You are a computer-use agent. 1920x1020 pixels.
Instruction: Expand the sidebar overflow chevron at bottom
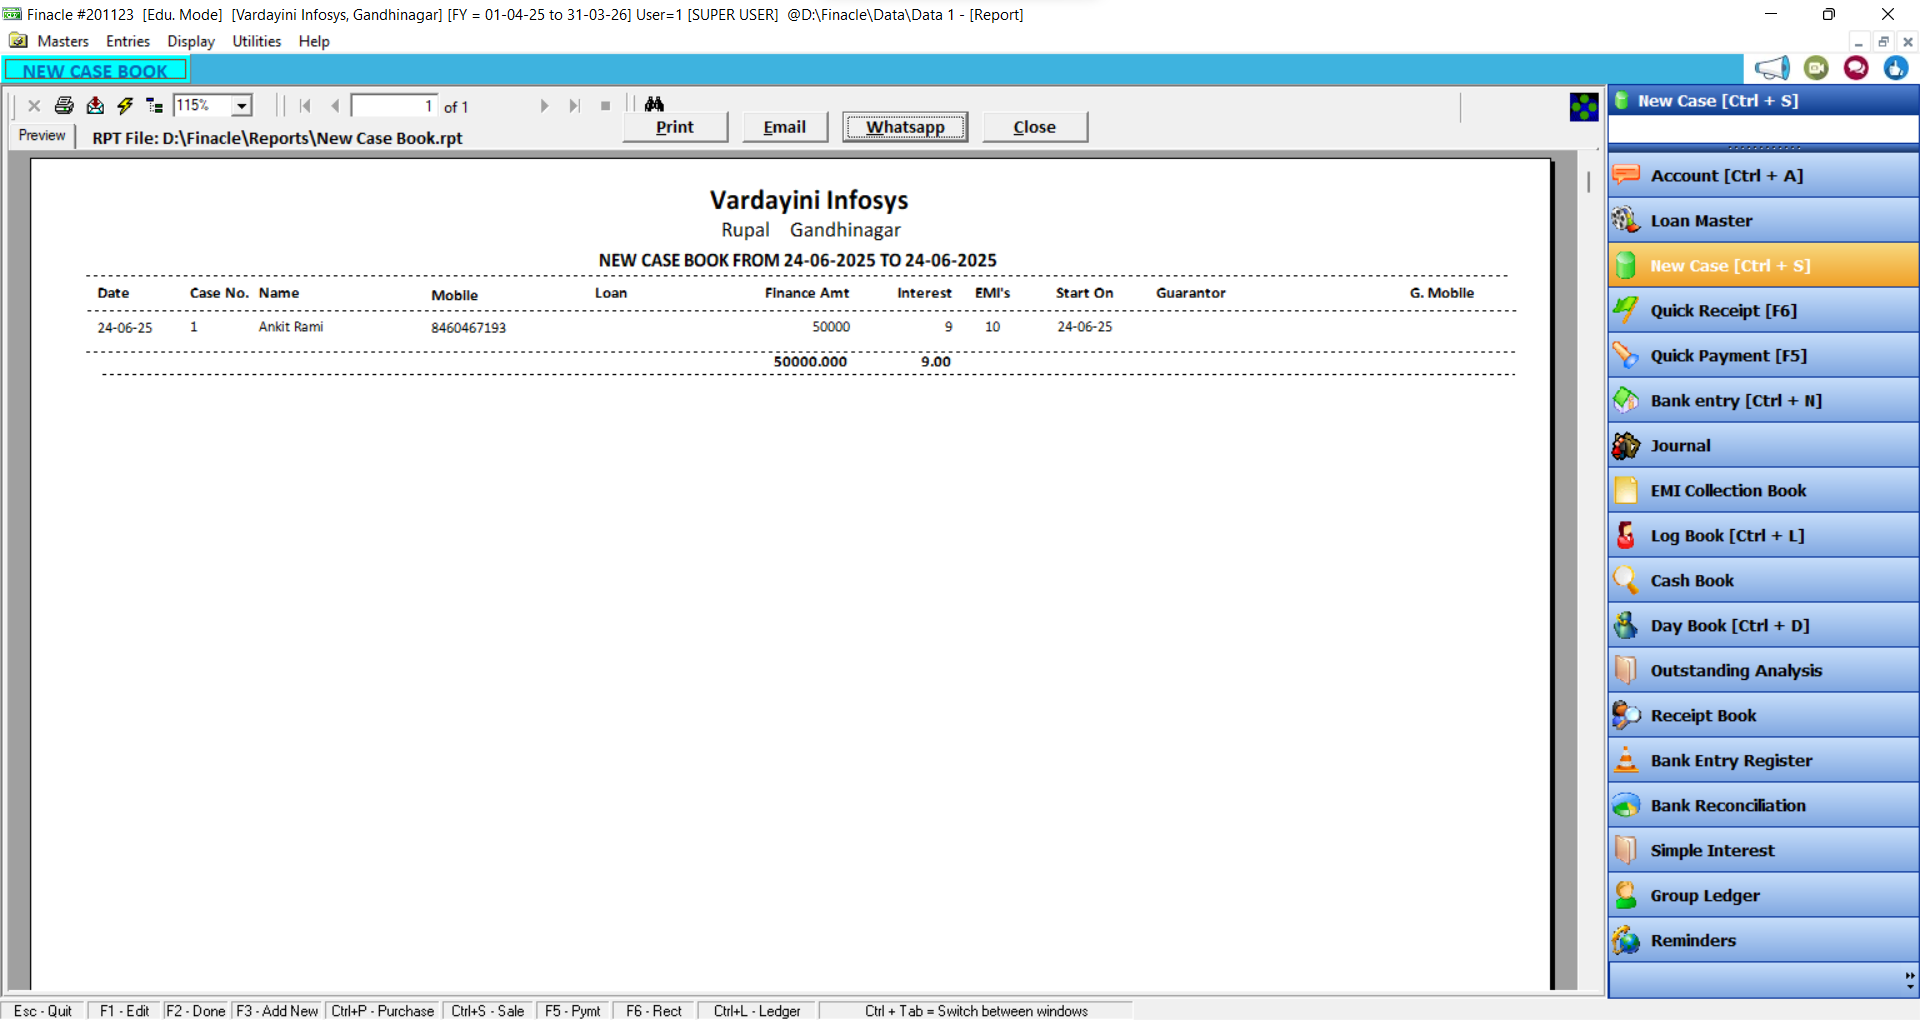pos(1909,980)
